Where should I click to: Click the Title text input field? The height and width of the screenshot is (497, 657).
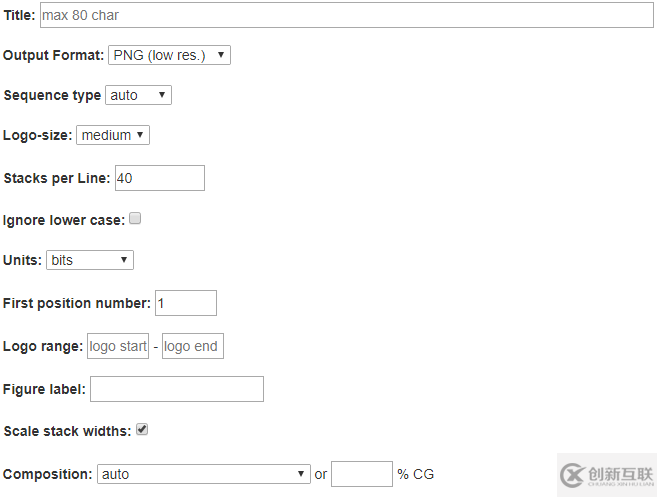347,15
